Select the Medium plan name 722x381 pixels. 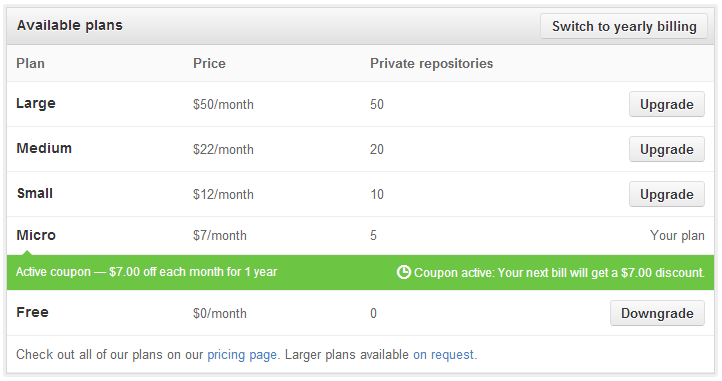(44, 148)
